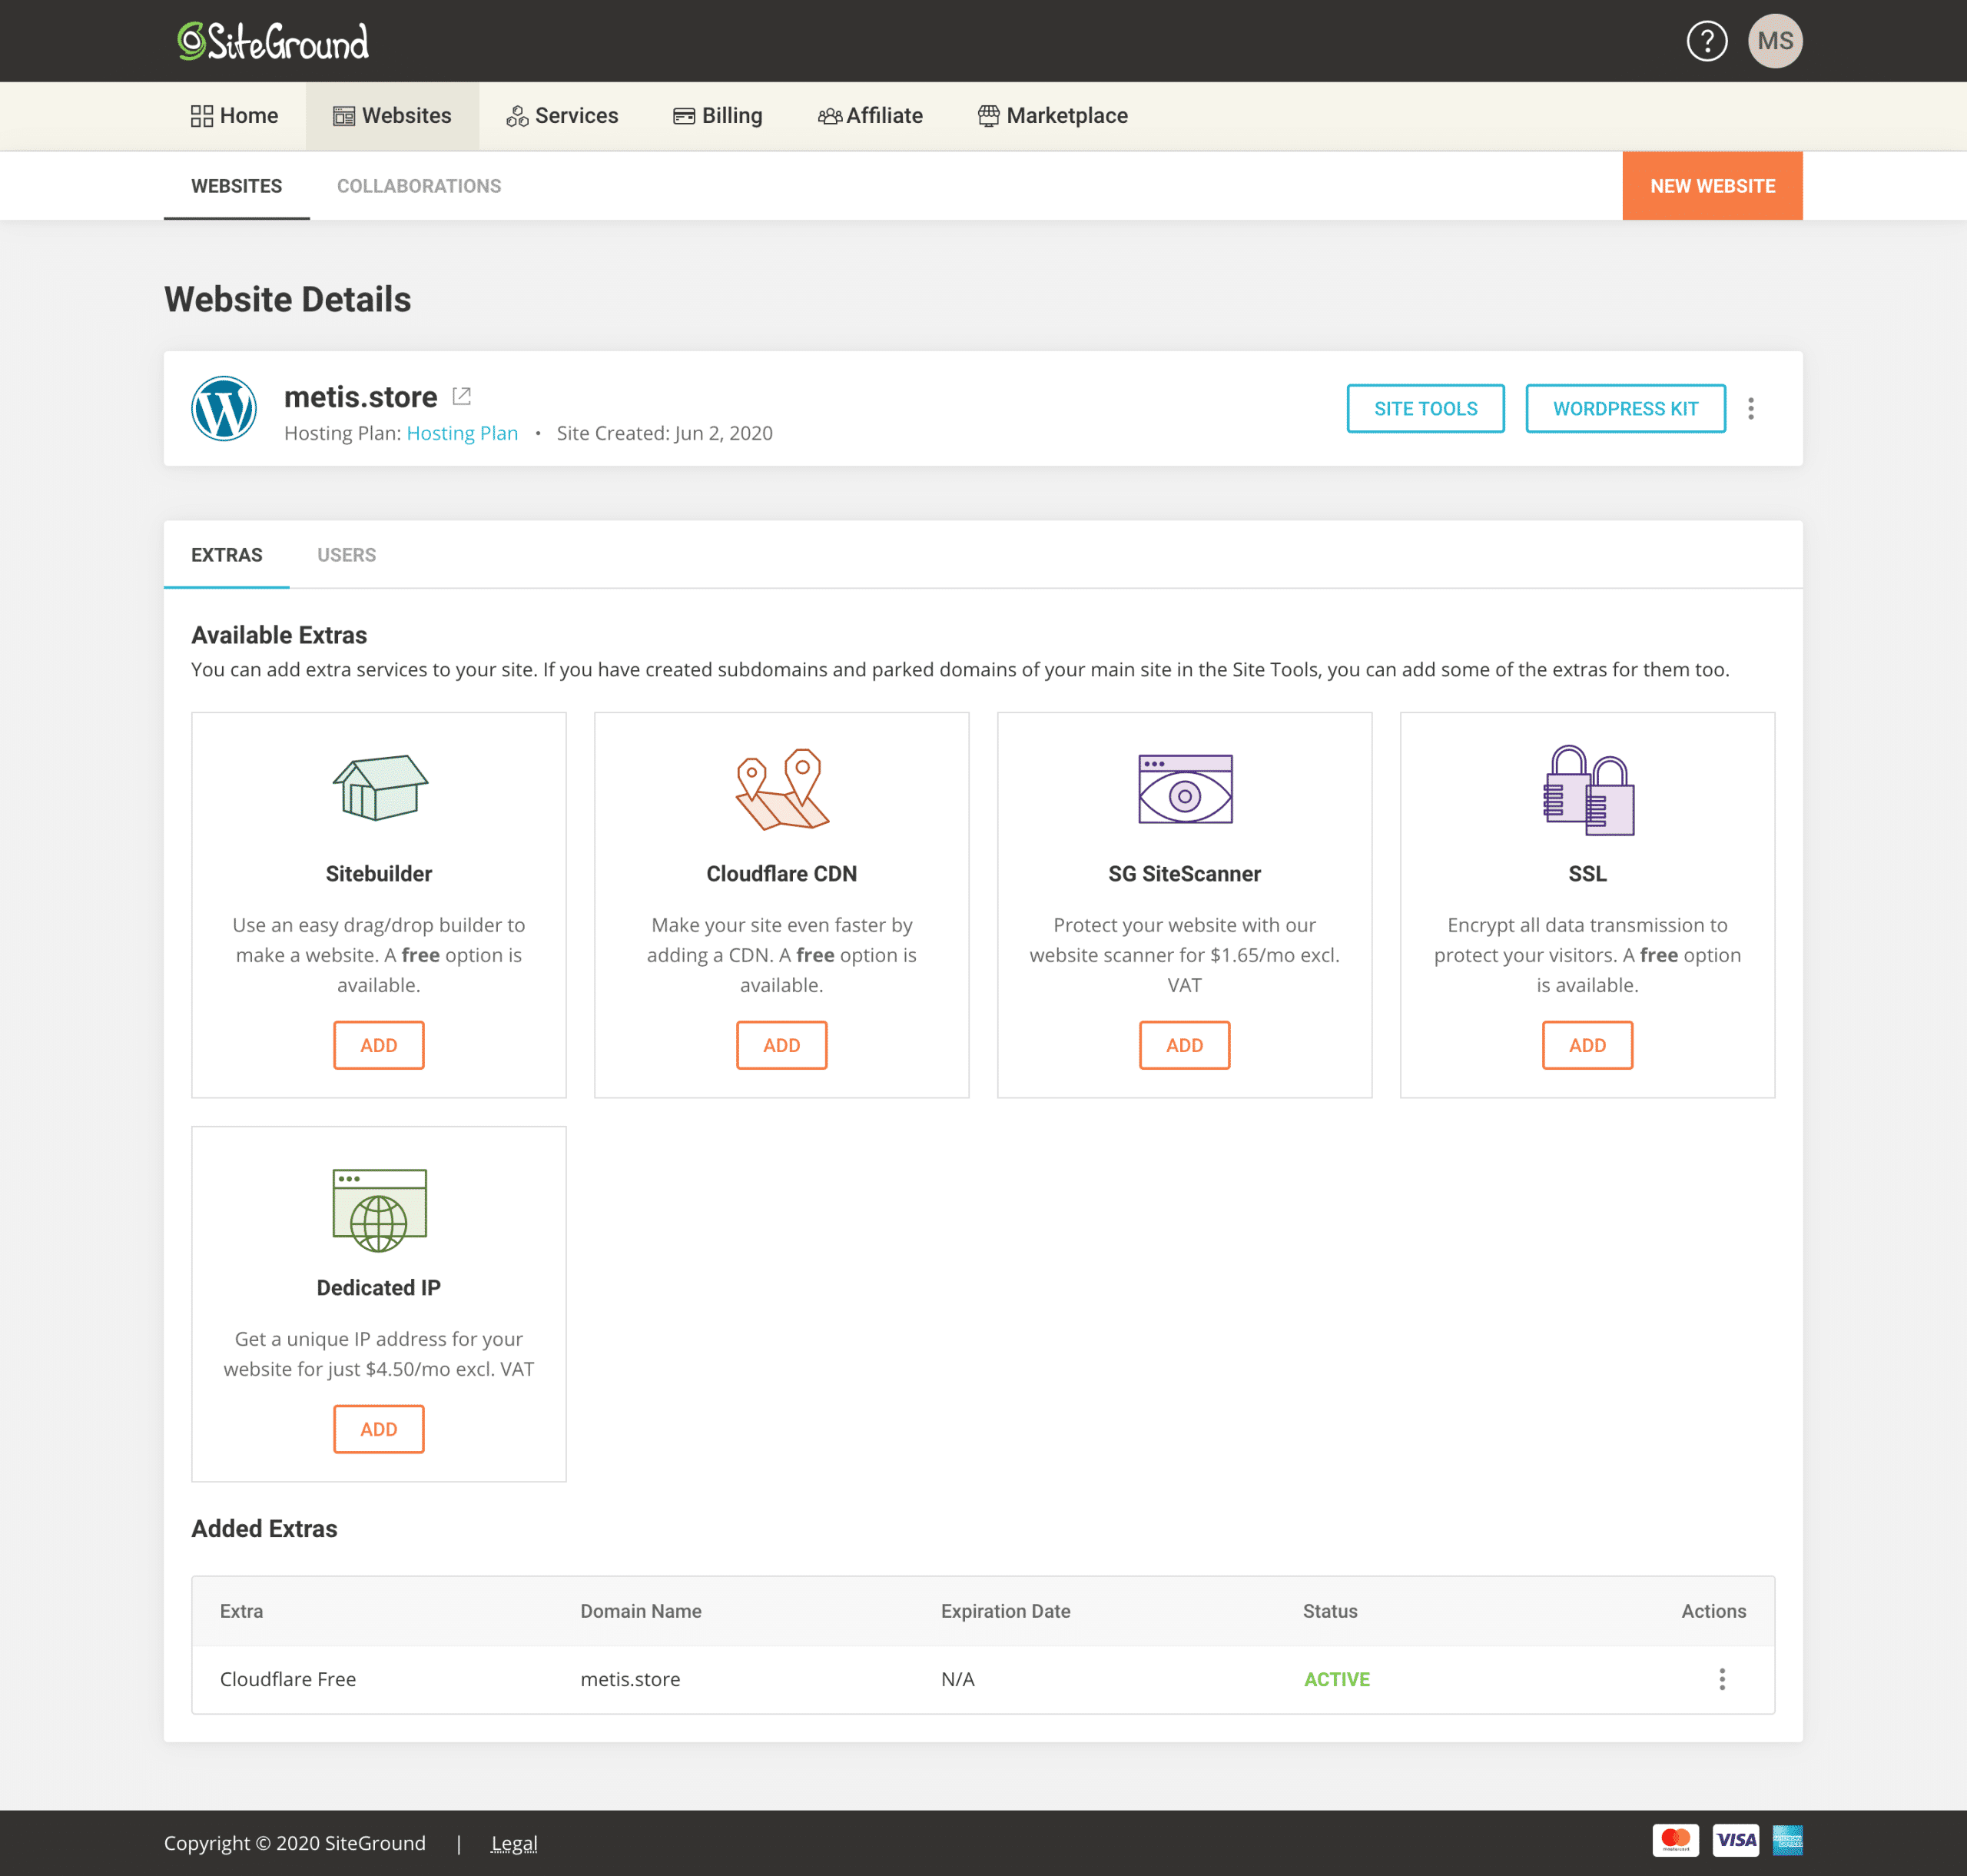
Task: Add the SG SiteScanner extra
Action: pyautogui.click(x=1185, y=1045)
